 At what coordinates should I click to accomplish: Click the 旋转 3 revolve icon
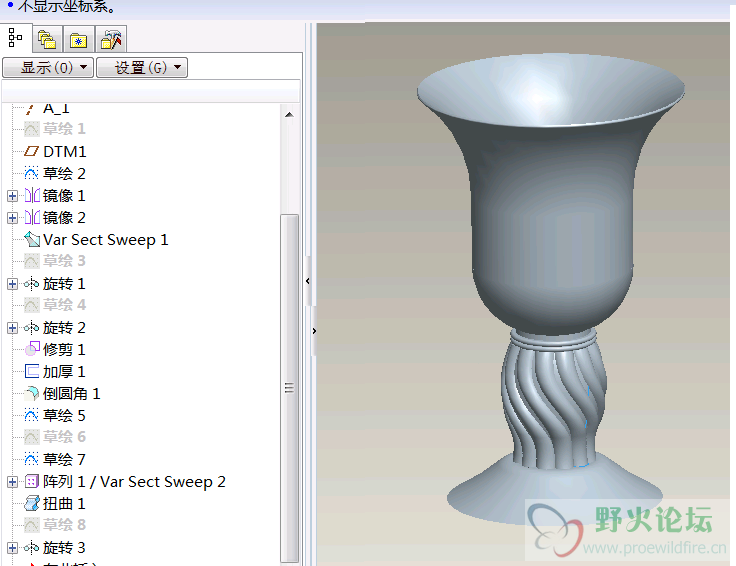point(31,547)
